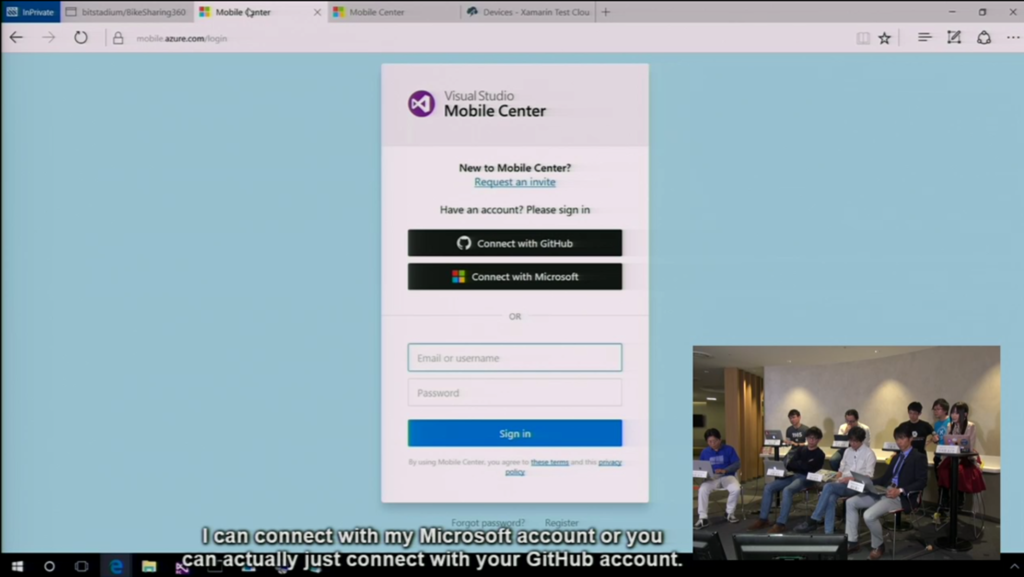
Task: Open the Edge Hub lines icon
Action: coord(925,38)
